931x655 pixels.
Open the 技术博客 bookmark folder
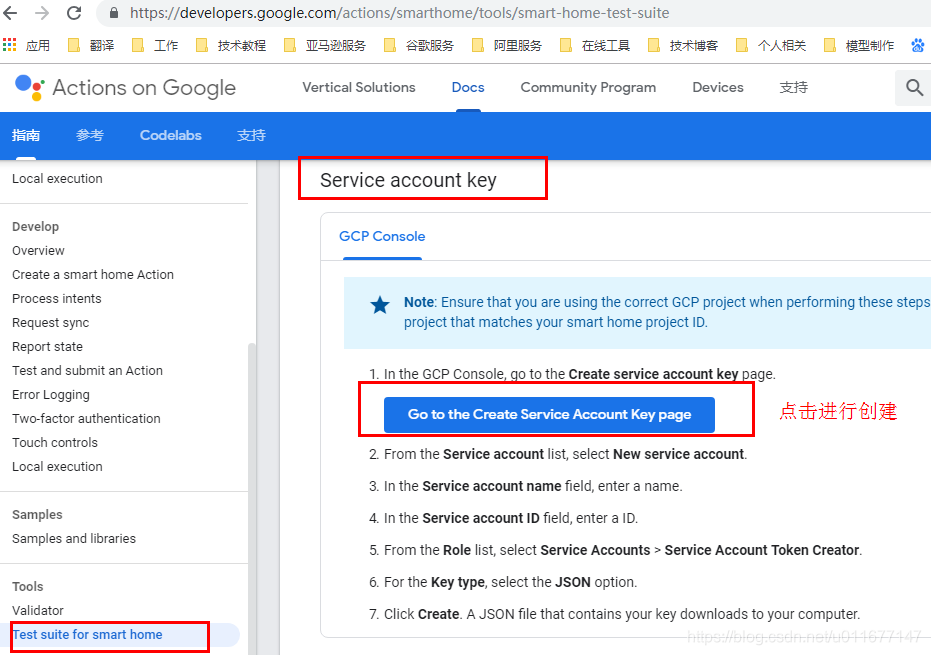coord(683,45)
